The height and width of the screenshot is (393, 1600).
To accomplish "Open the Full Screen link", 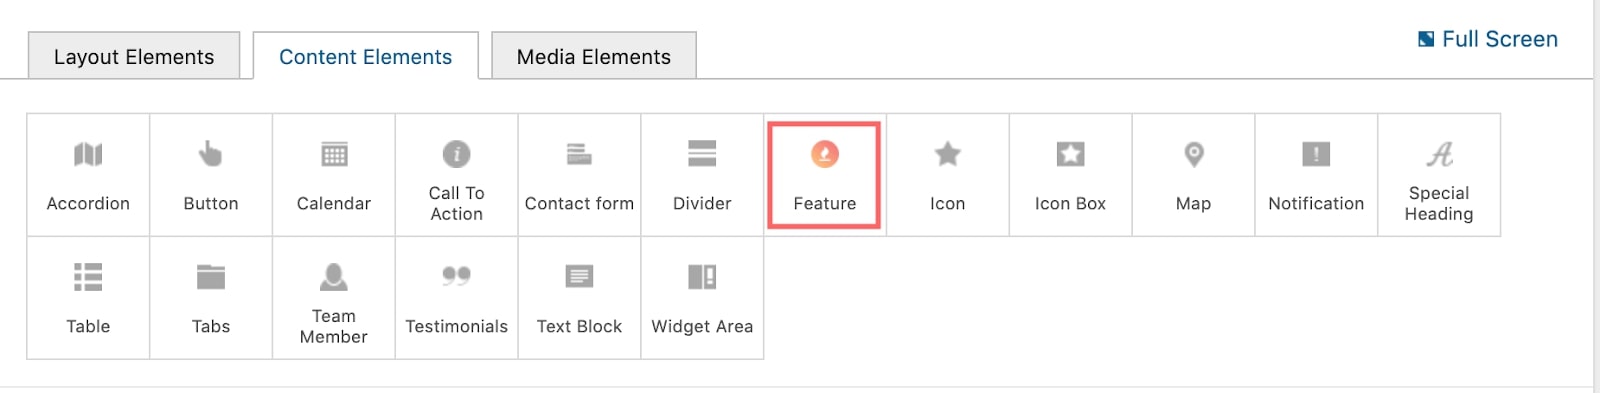I will pyautogui.click(x=1488, y=39).
